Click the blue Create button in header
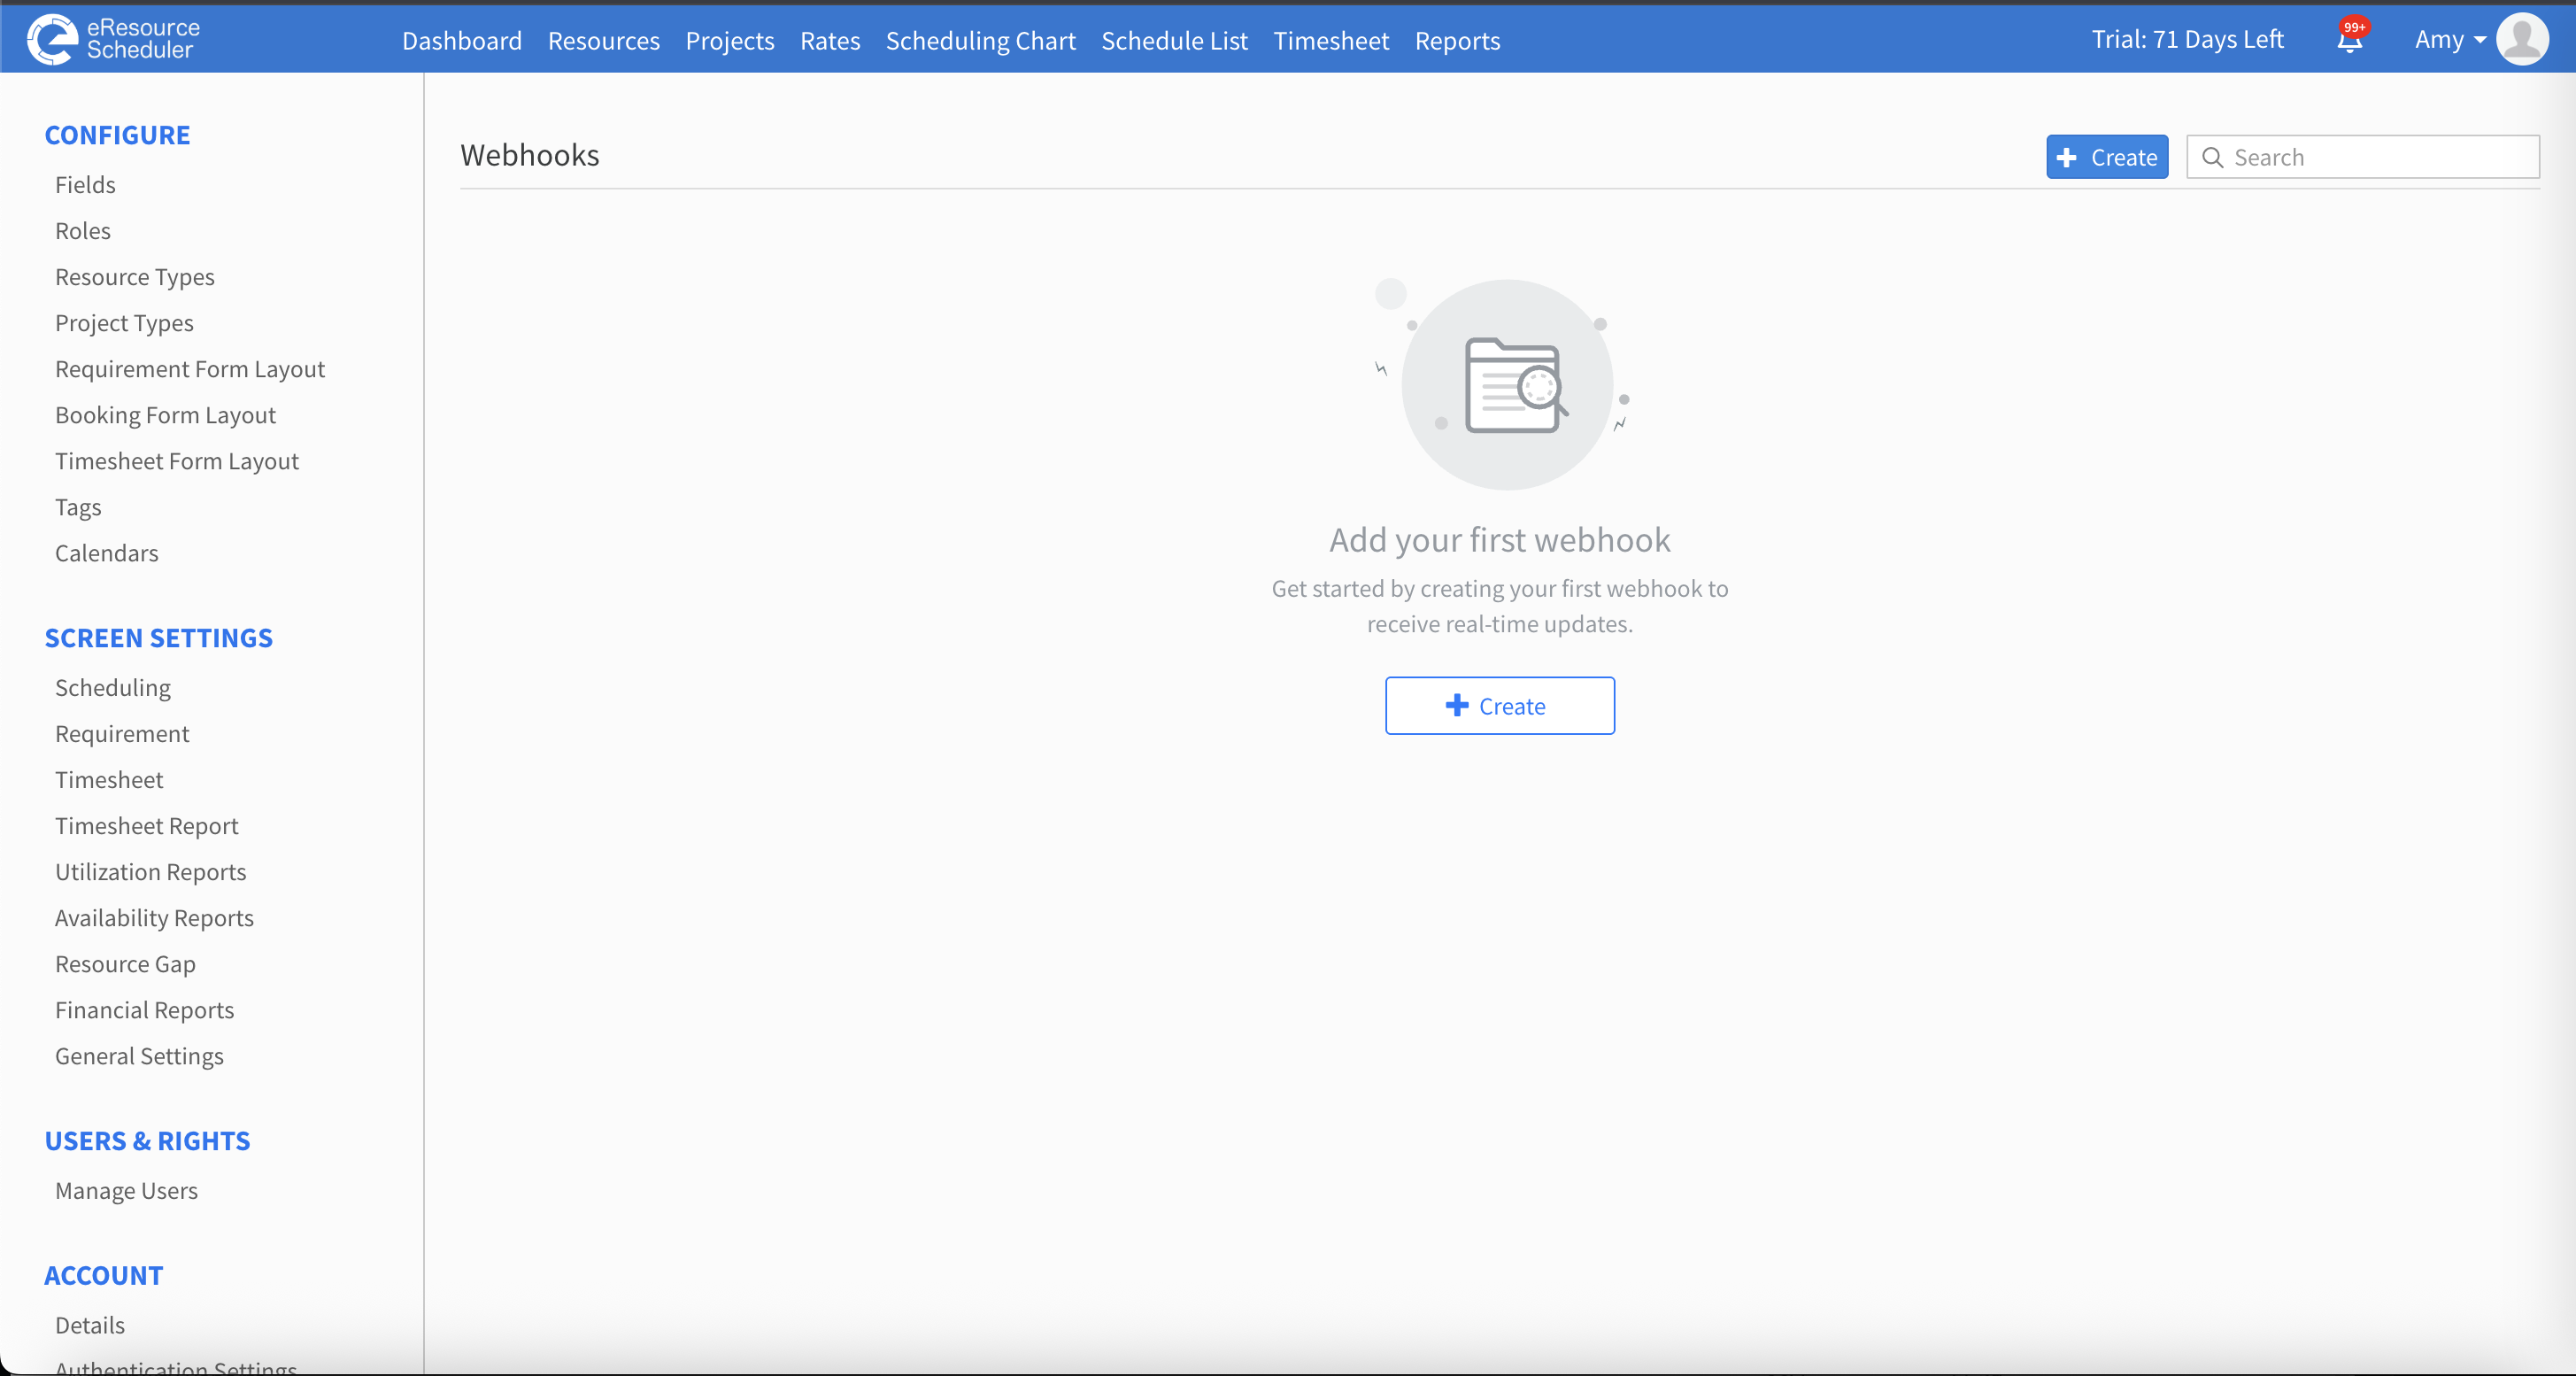Image resolution: width=2576 pixels, height=1376 pixels. (2107, 157)
